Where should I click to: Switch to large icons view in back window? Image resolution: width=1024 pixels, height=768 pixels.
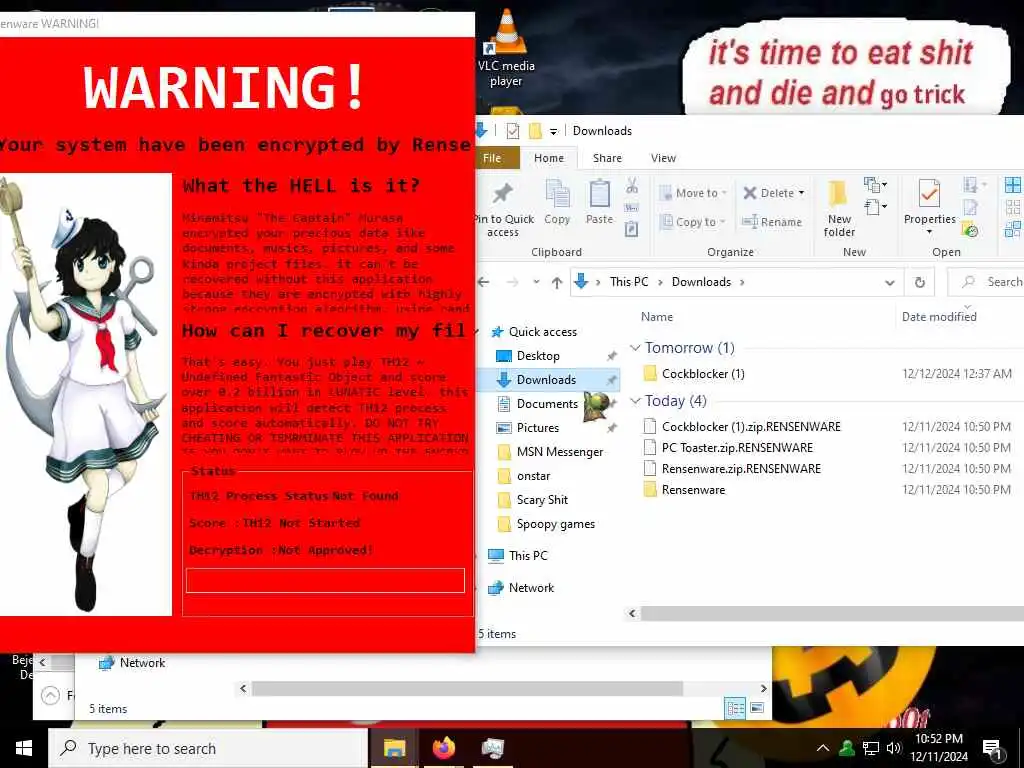click(757, 708)
